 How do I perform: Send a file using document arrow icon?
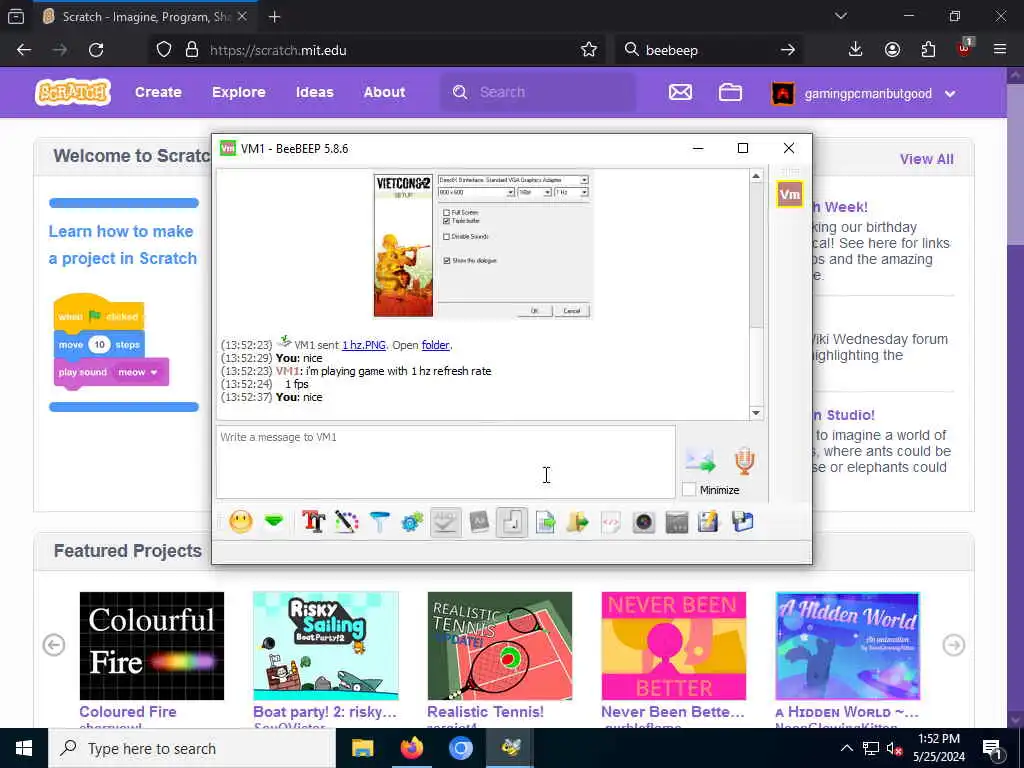[x=545, y=522]
